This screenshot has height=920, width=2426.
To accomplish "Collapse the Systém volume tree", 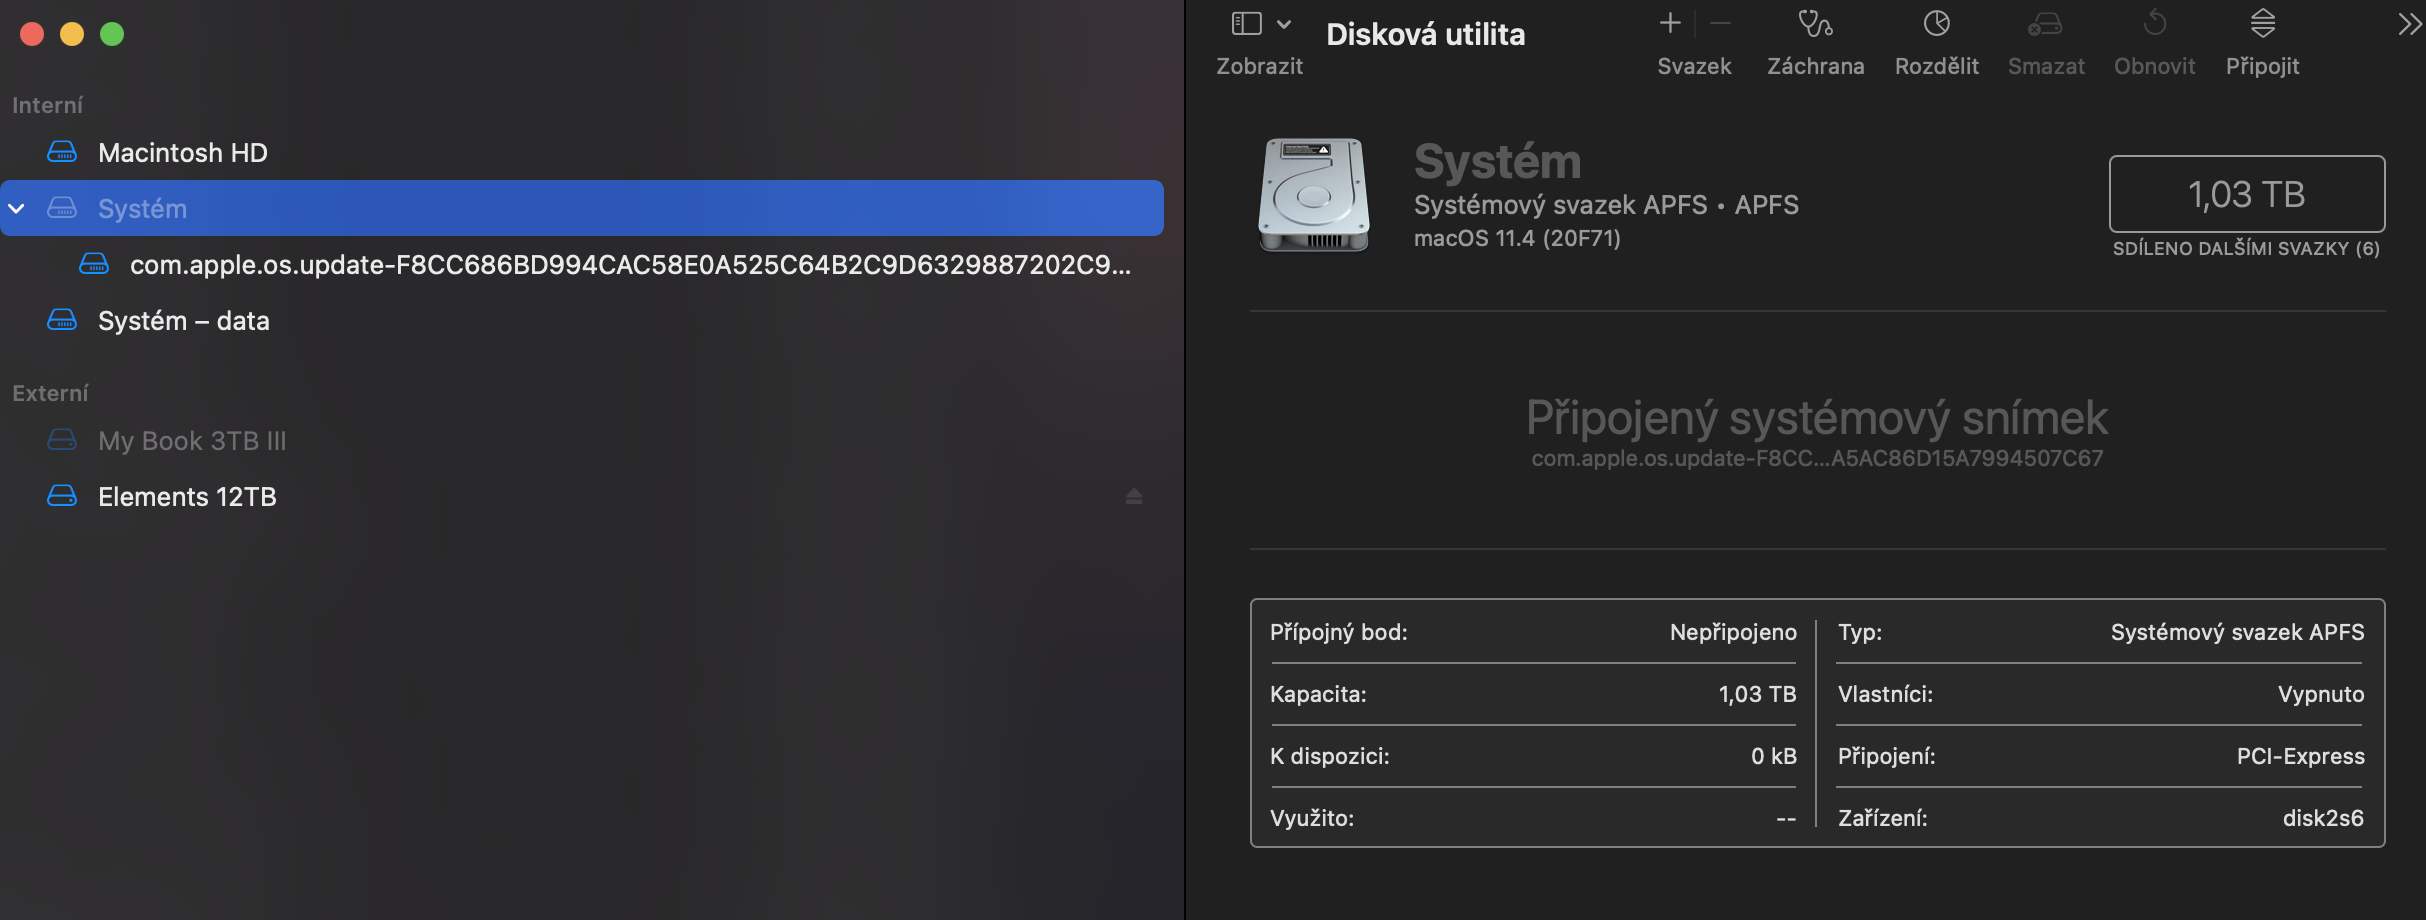I will pos(17,208).
